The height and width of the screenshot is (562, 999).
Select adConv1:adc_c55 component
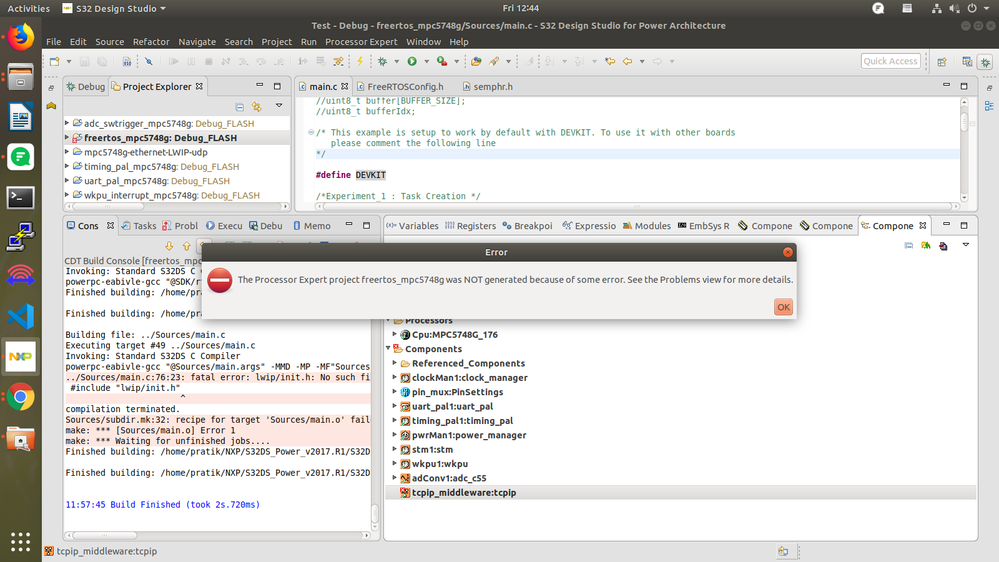click(449, 478)
